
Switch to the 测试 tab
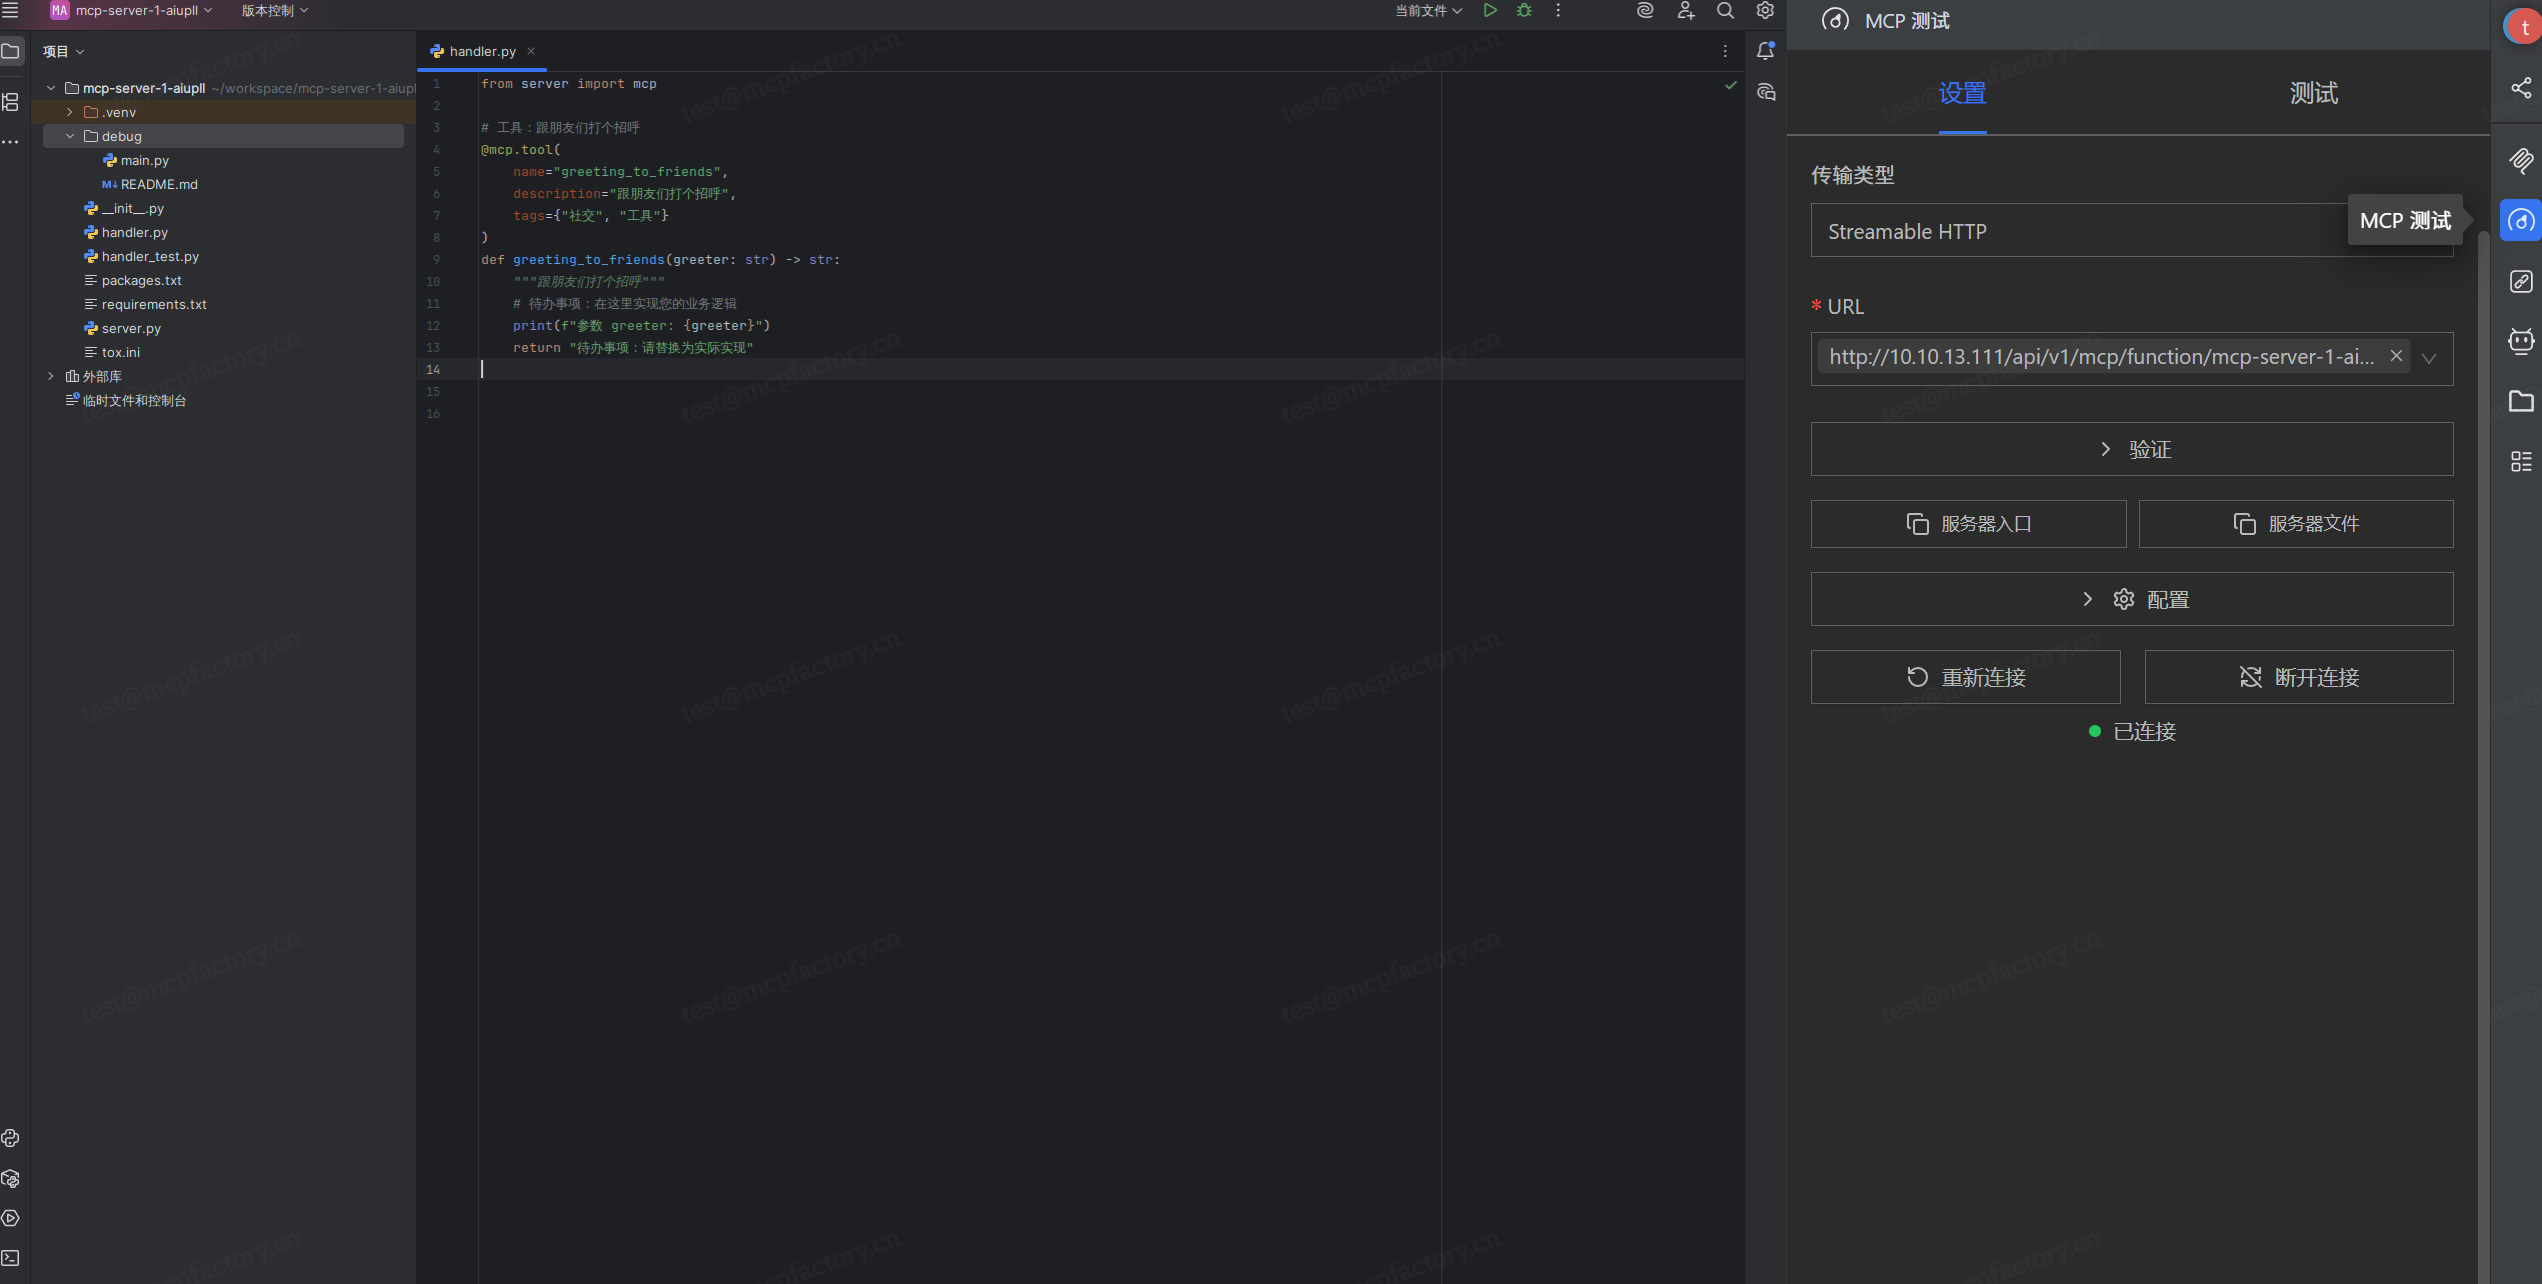point(2313,93)
